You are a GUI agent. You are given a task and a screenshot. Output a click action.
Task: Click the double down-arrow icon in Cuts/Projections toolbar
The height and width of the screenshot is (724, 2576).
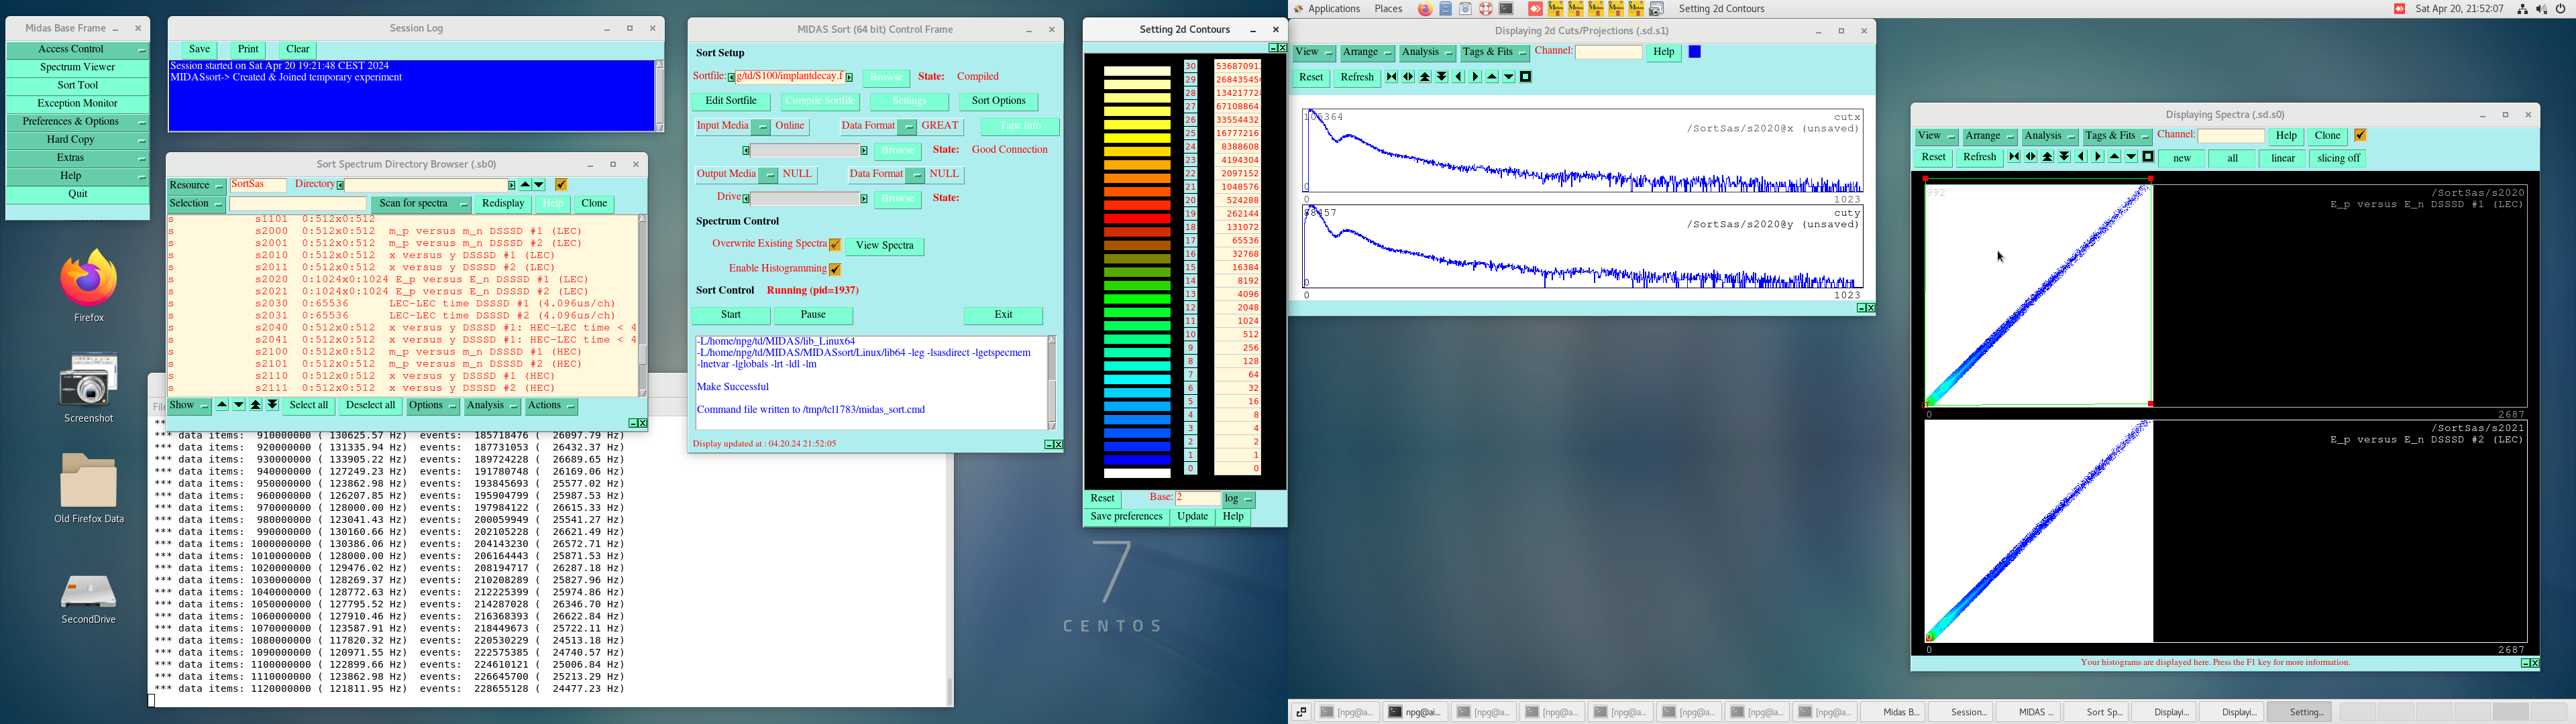(1442, 77)
